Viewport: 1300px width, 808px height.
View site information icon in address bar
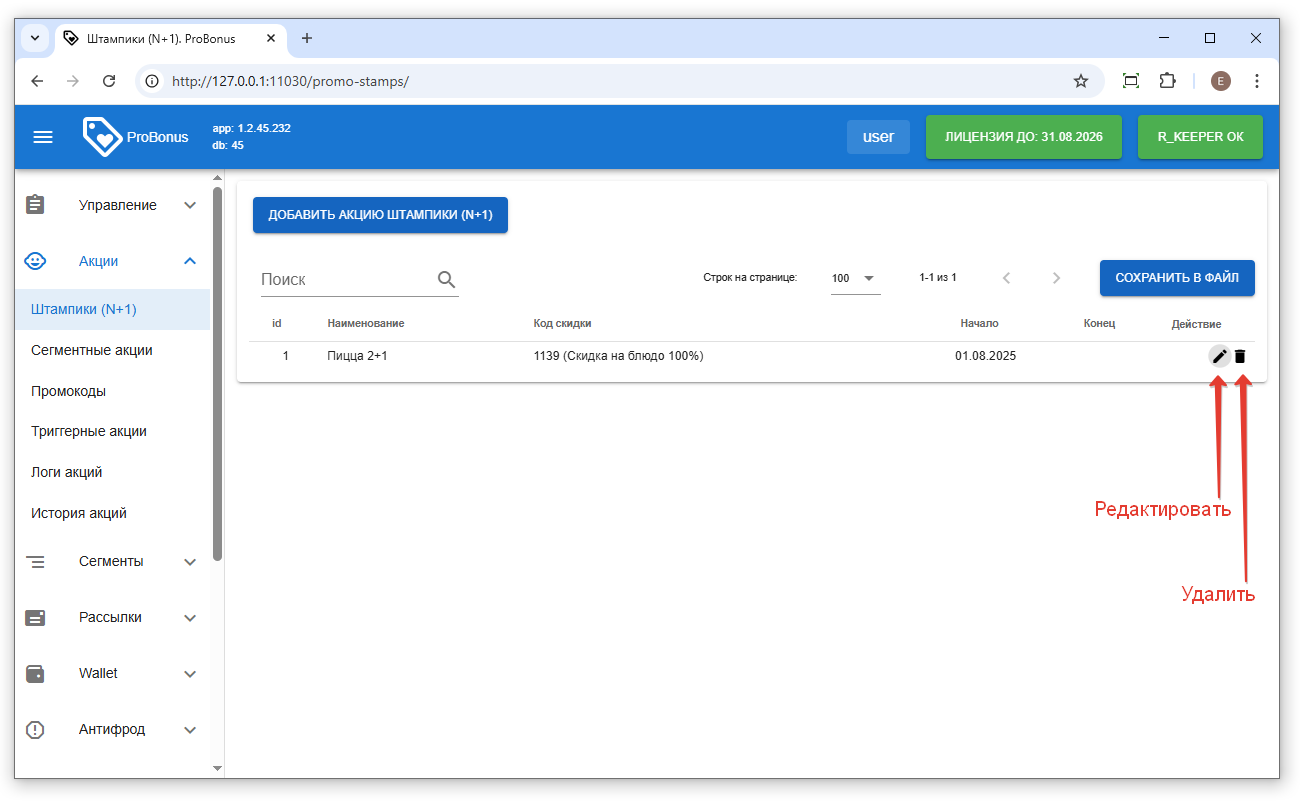(x=153, y=81)
